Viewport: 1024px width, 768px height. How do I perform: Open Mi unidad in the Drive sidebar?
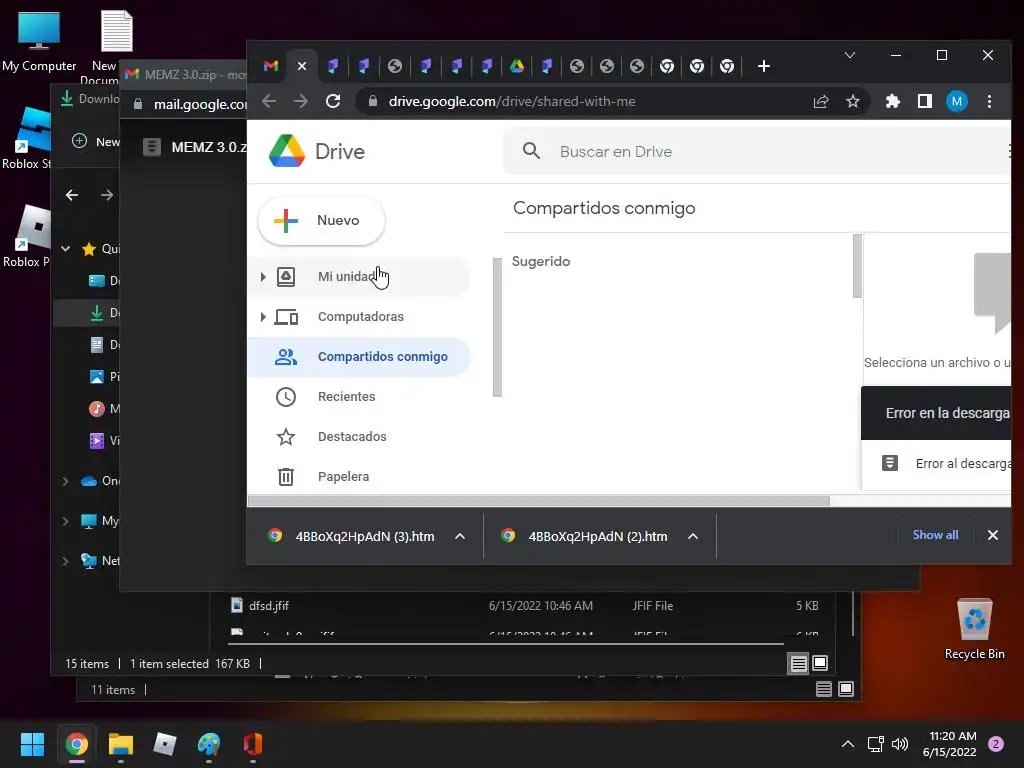[359, 277]
